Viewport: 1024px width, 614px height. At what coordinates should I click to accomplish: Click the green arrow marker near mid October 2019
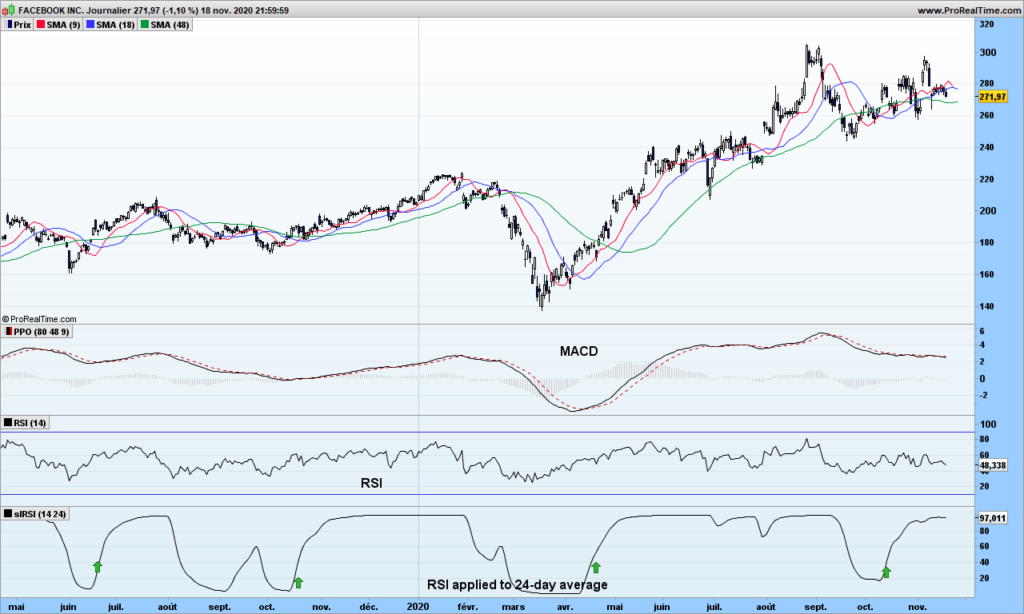point(298,583)
